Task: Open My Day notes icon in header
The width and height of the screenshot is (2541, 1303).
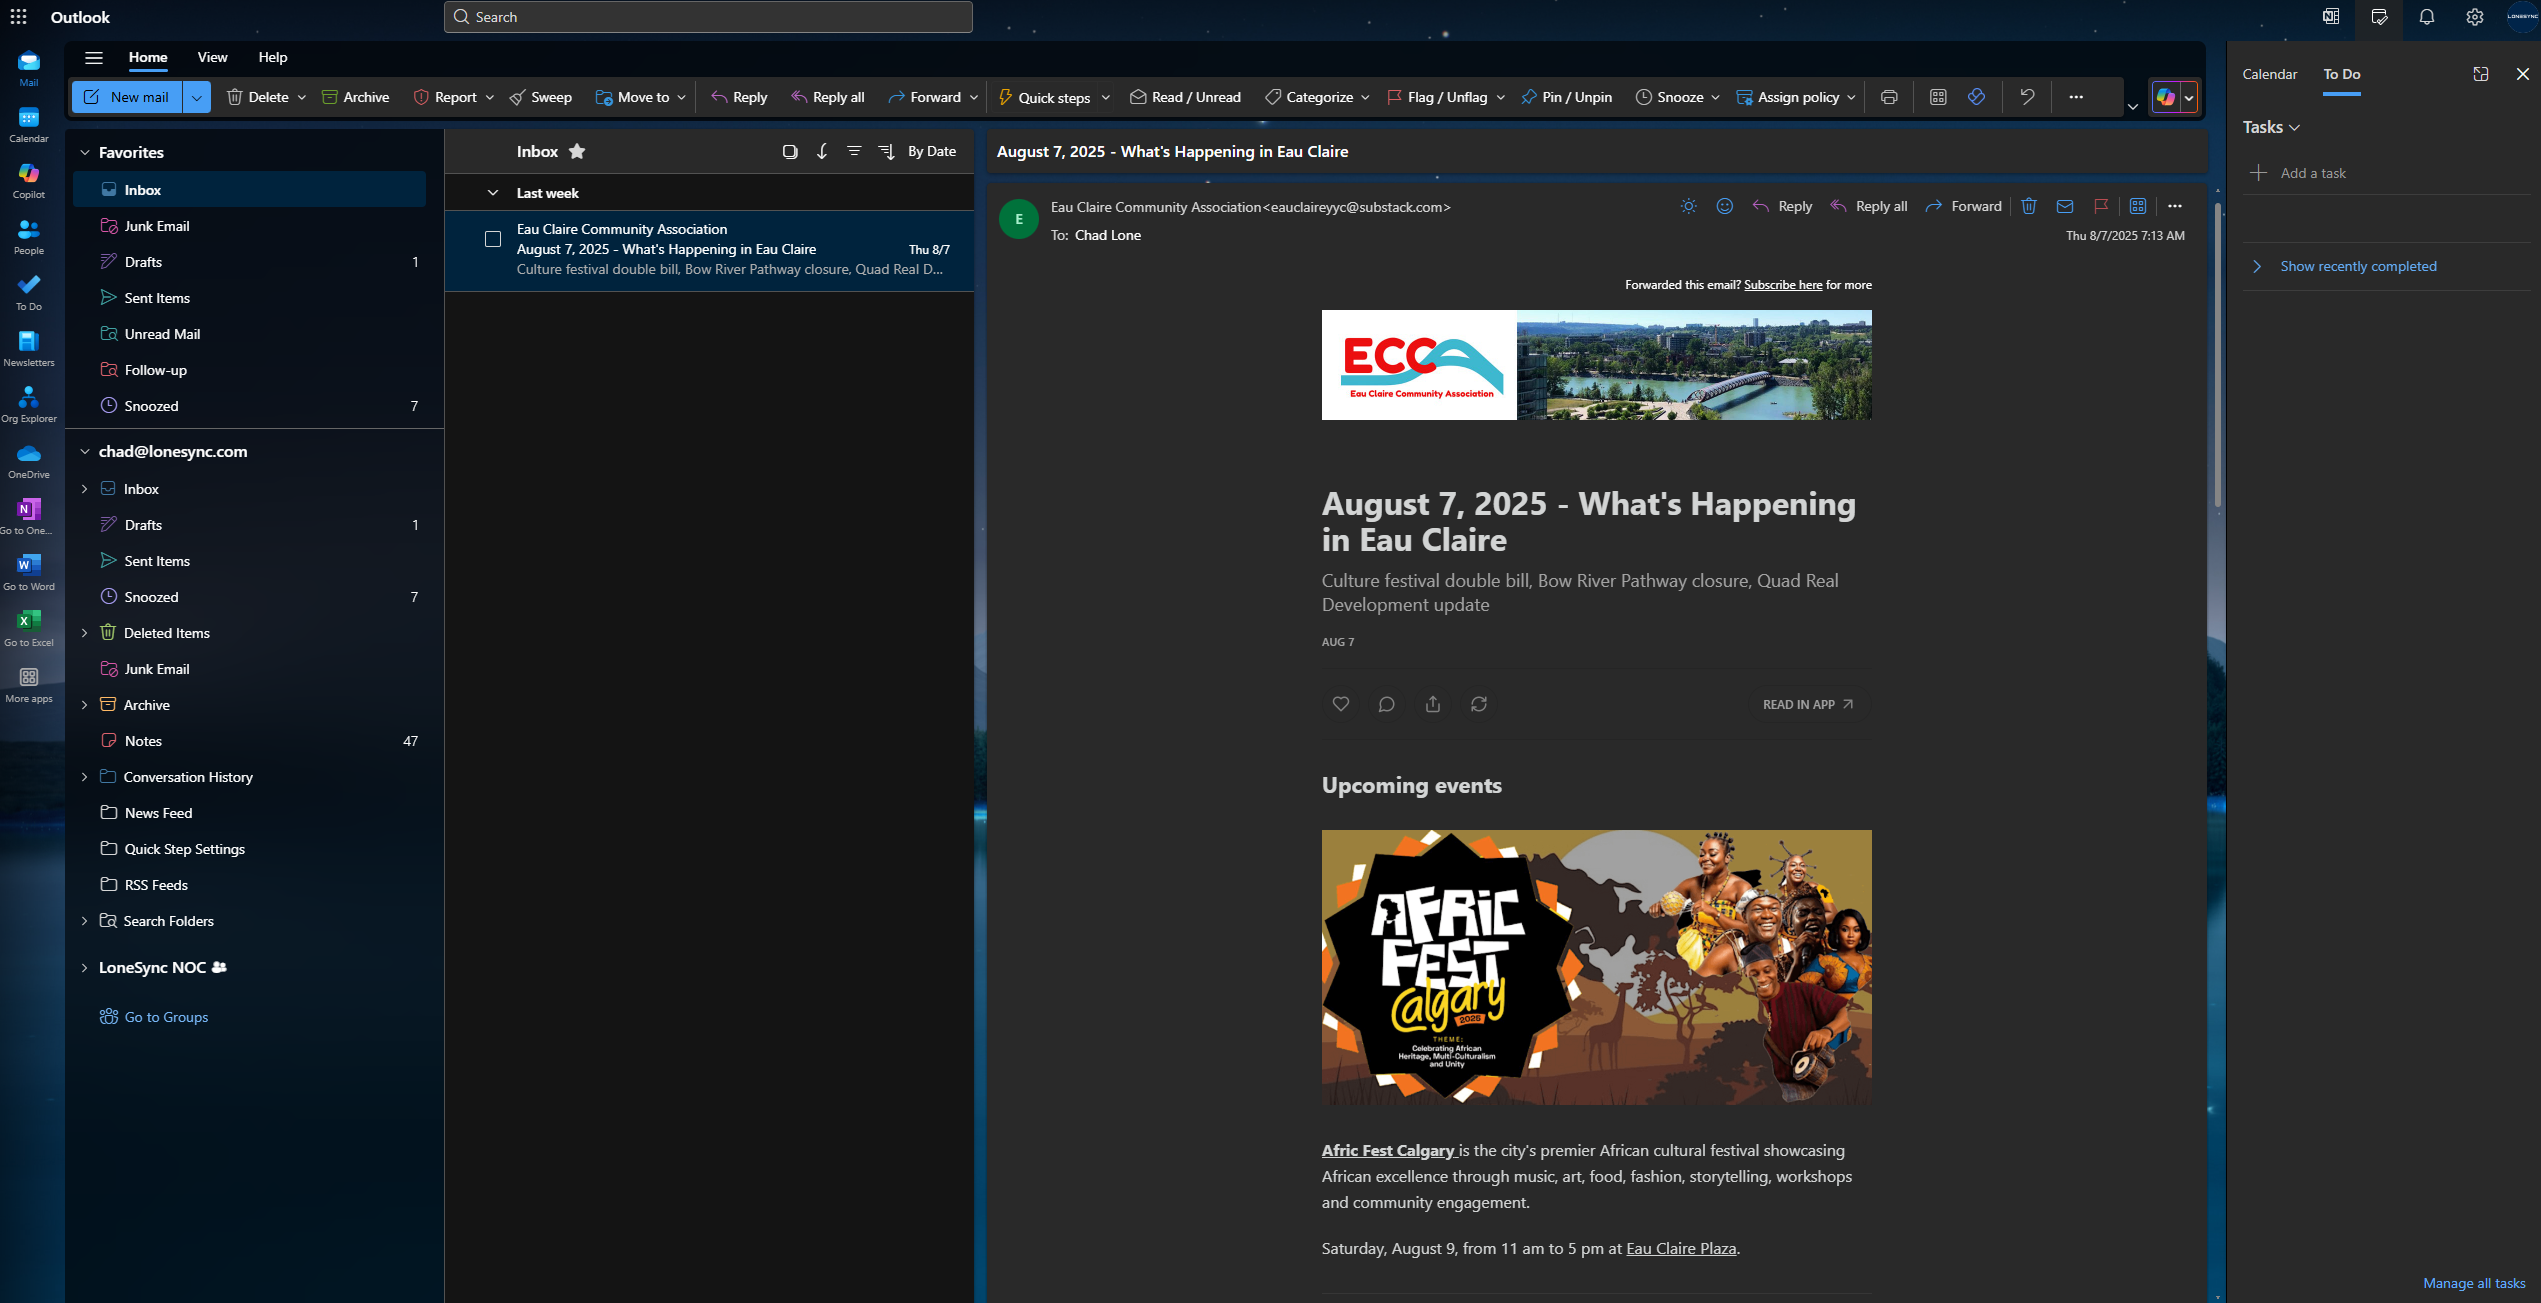Action: click(x=2379, y=17)
